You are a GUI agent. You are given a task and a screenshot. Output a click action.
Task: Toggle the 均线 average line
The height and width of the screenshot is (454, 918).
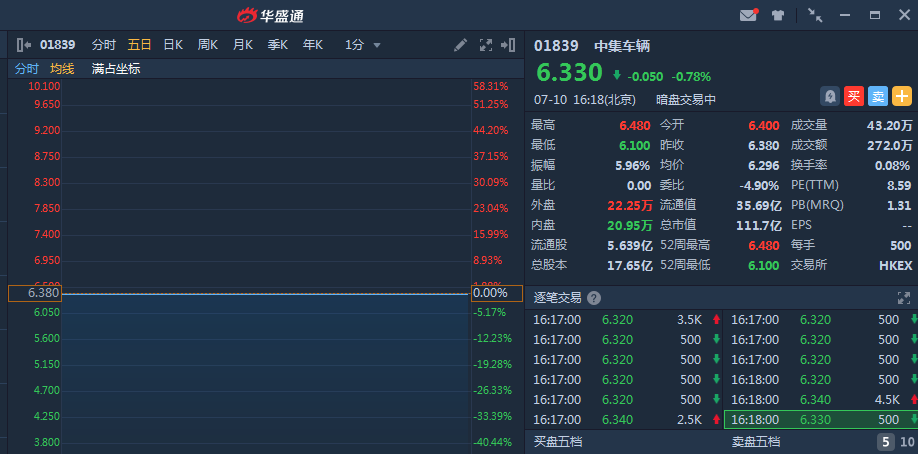click(62, 69)
